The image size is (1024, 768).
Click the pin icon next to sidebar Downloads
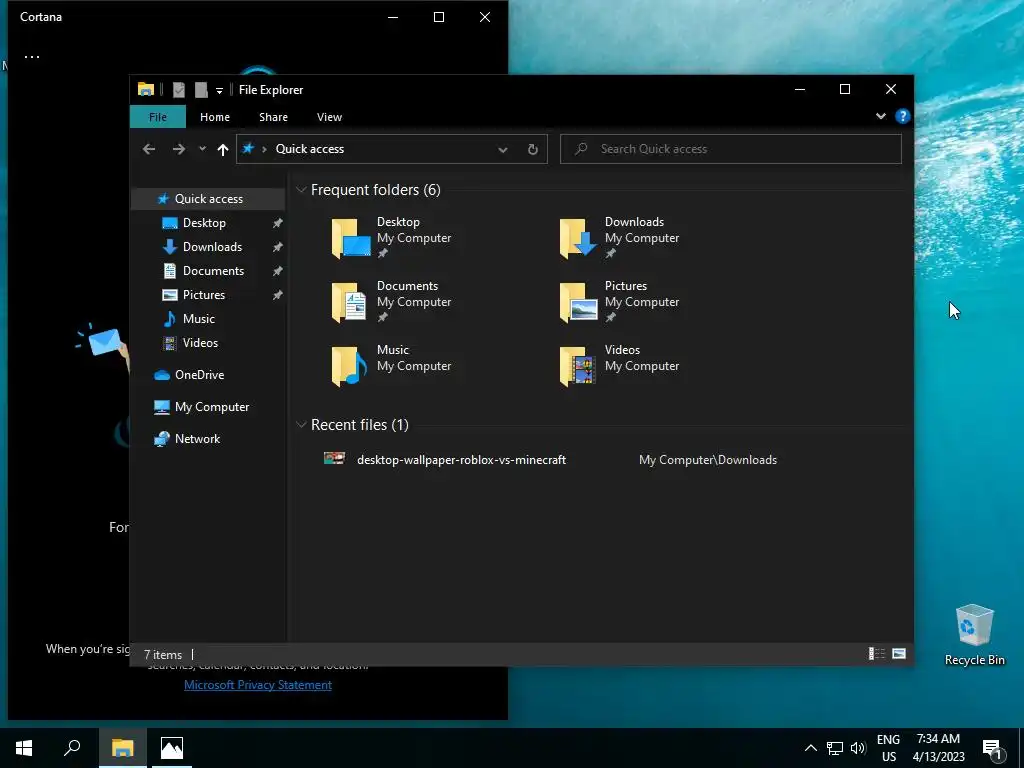pyautogui.click(x=278, y=247)
